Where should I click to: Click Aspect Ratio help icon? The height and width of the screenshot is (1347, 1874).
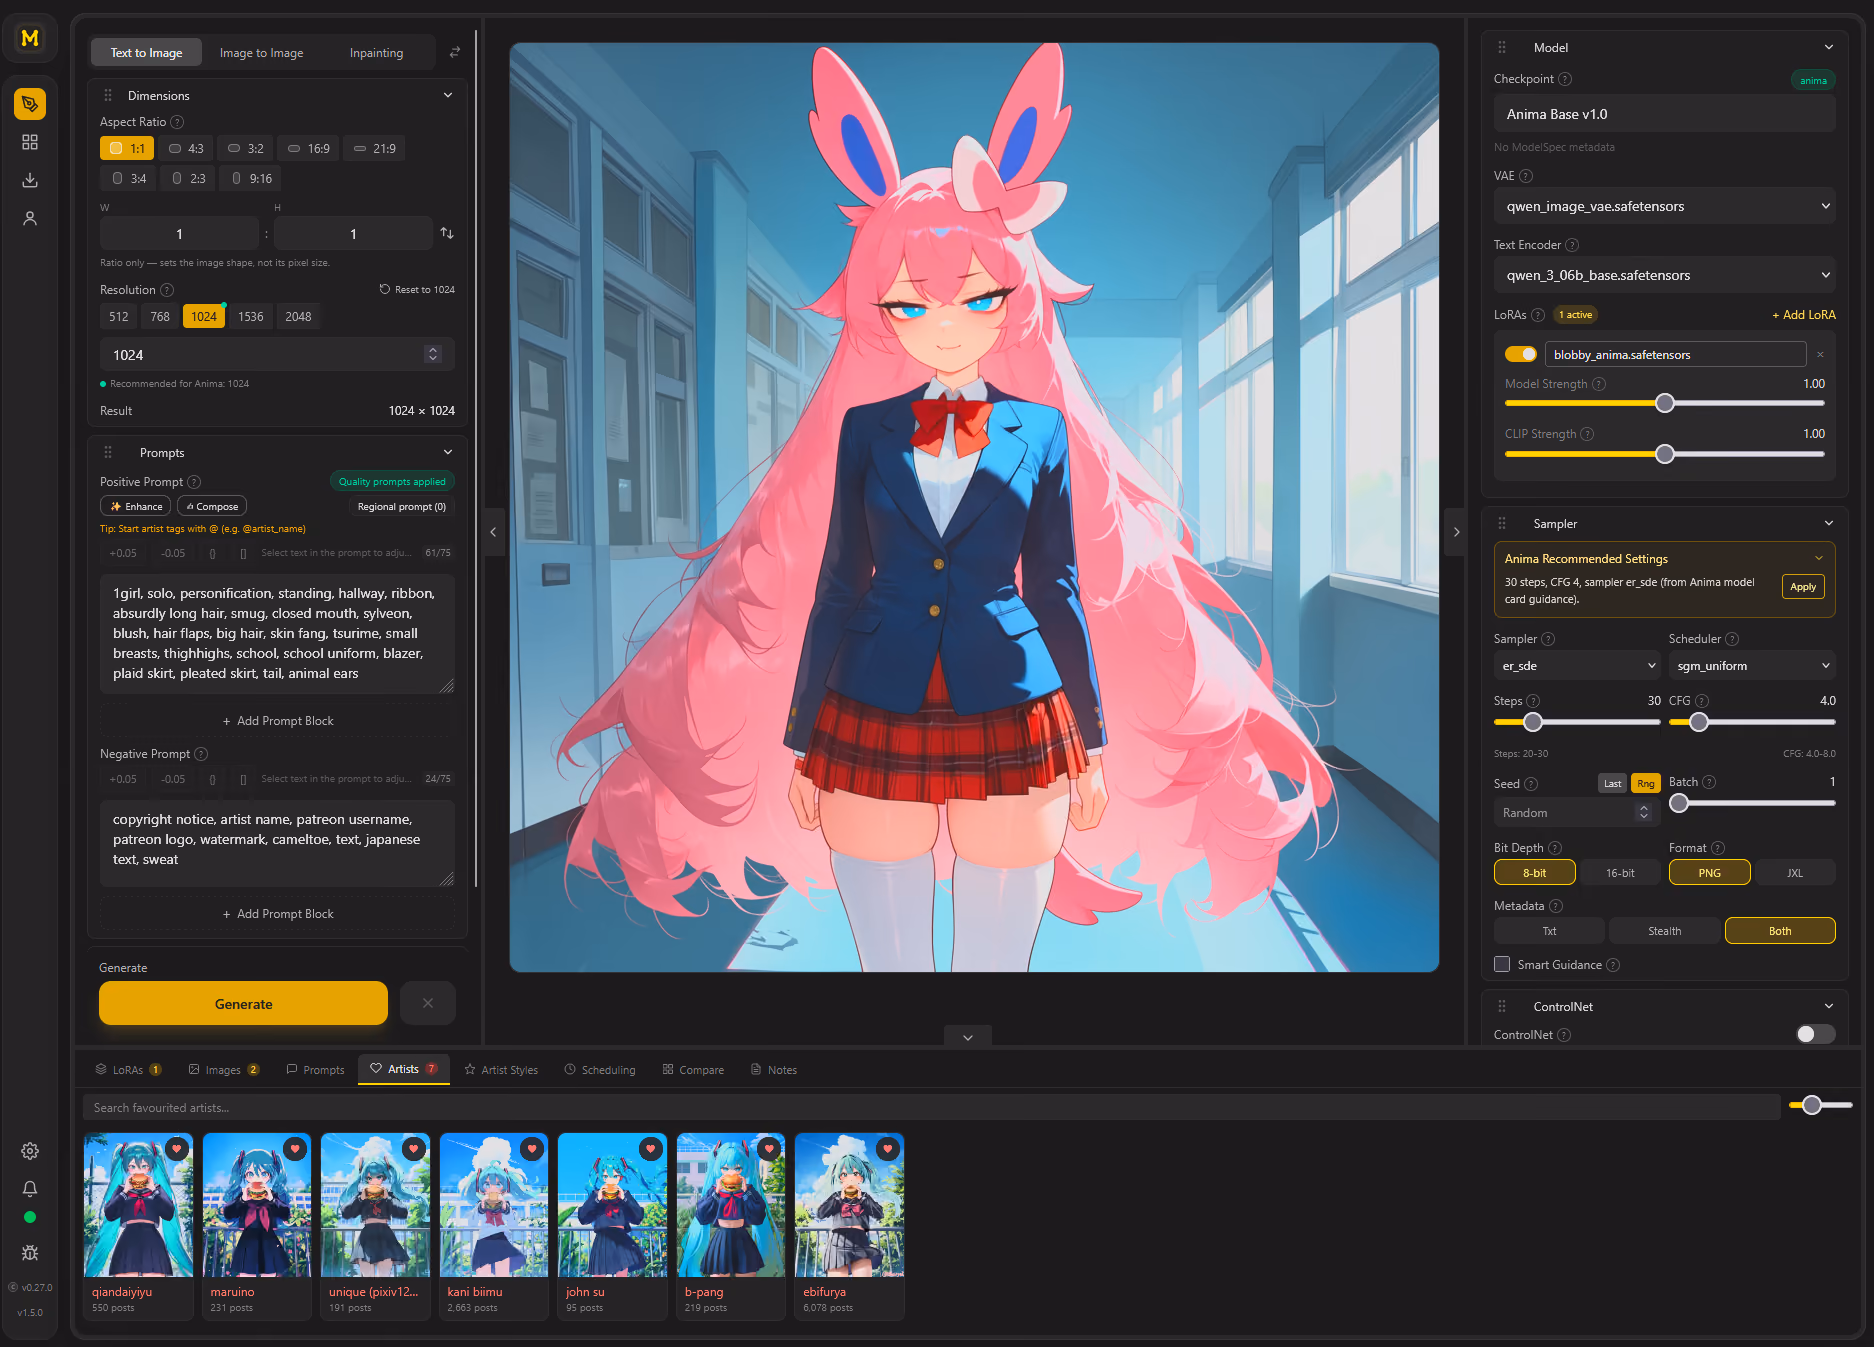[177, 122]
